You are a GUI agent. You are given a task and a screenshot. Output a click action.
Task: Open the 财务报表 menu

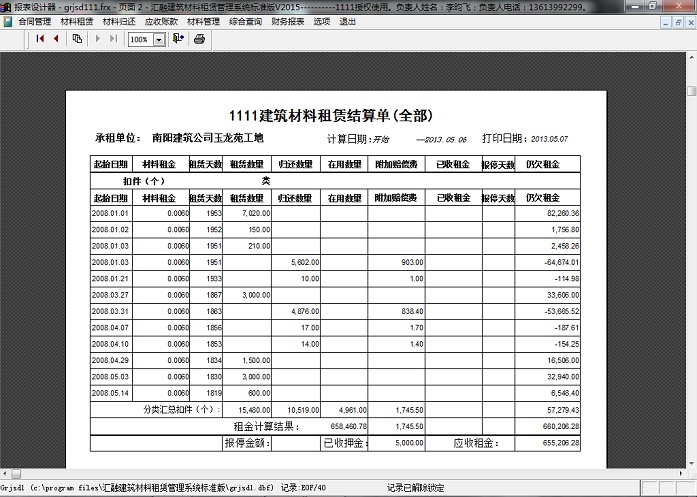[288, 22]
